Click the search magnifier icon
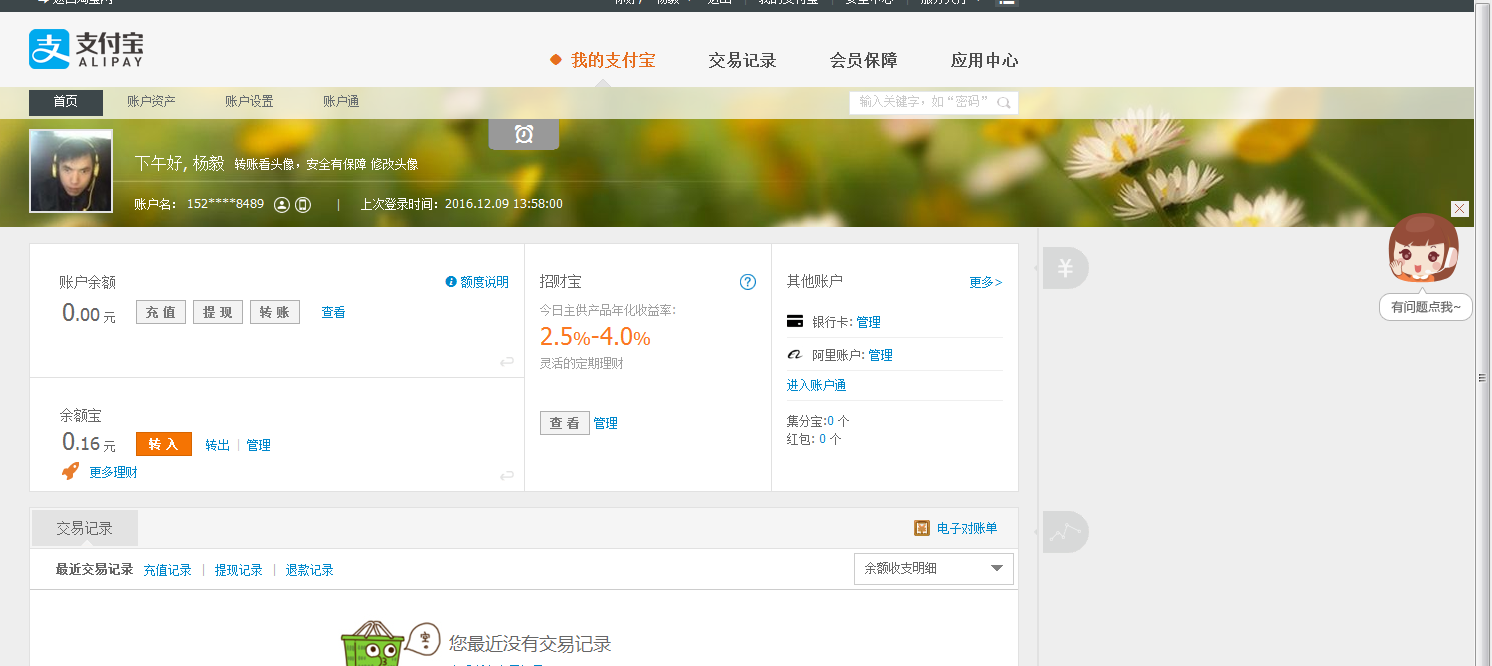Screen dimensions: 1492x666 [x=1004, y=102]
